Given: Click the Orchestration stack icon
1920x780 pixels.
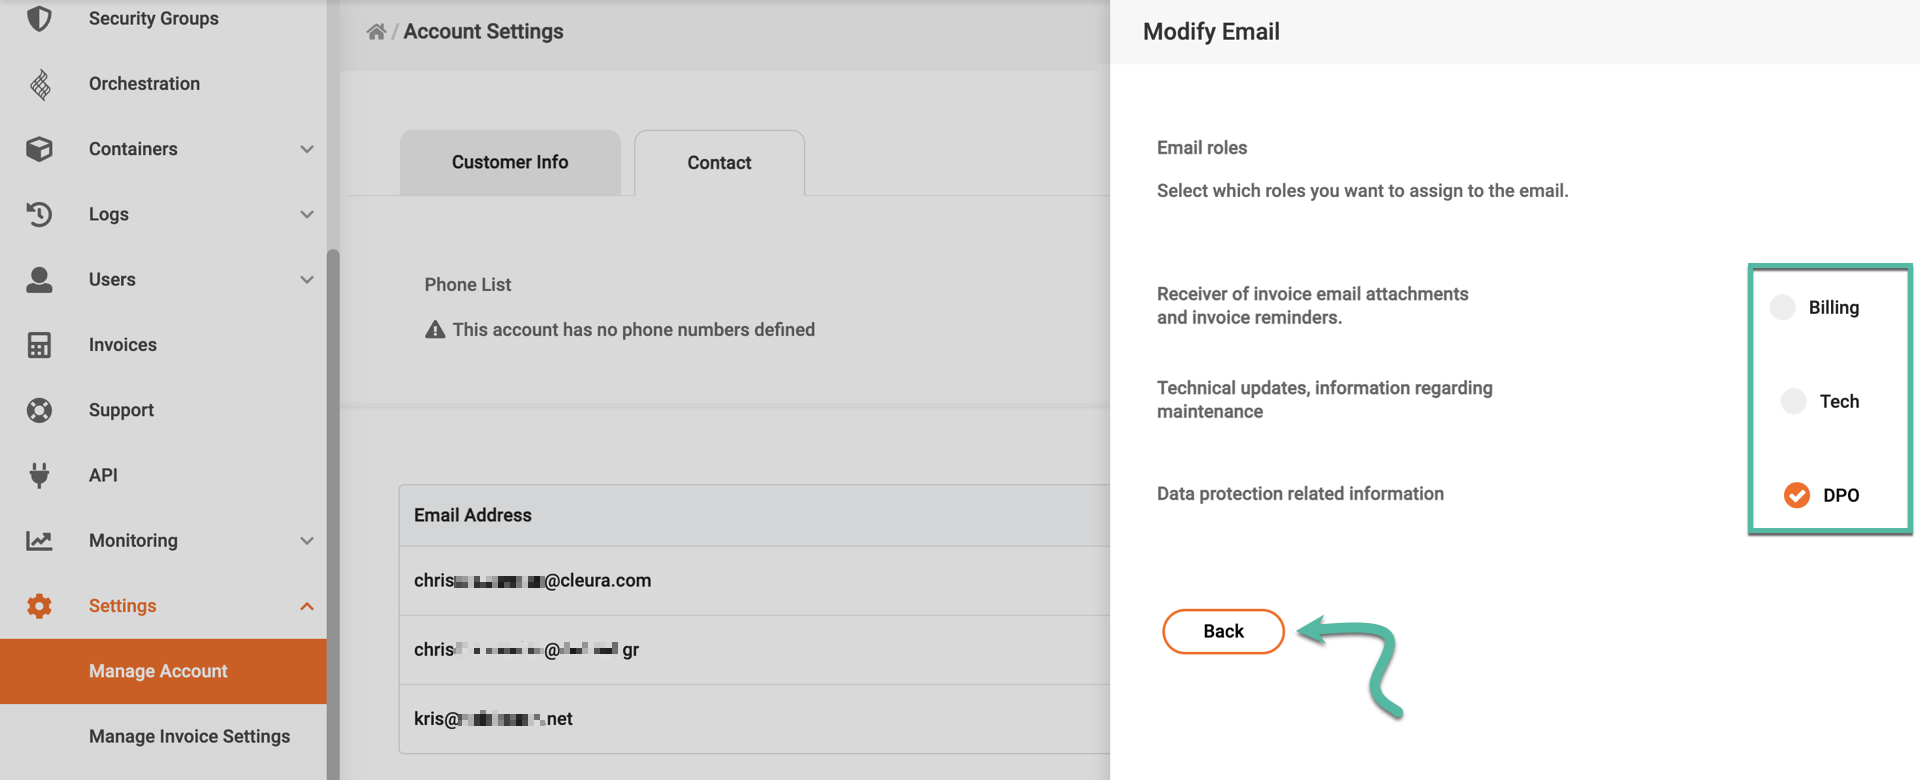Looking at the screenshot, I should [39, 84].
